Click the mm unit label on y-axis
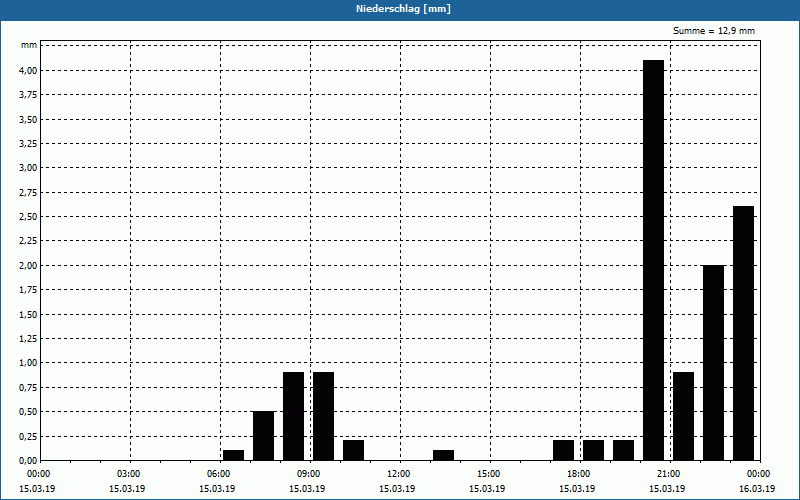This screenshot has height=500, width=800. (29, 45)
